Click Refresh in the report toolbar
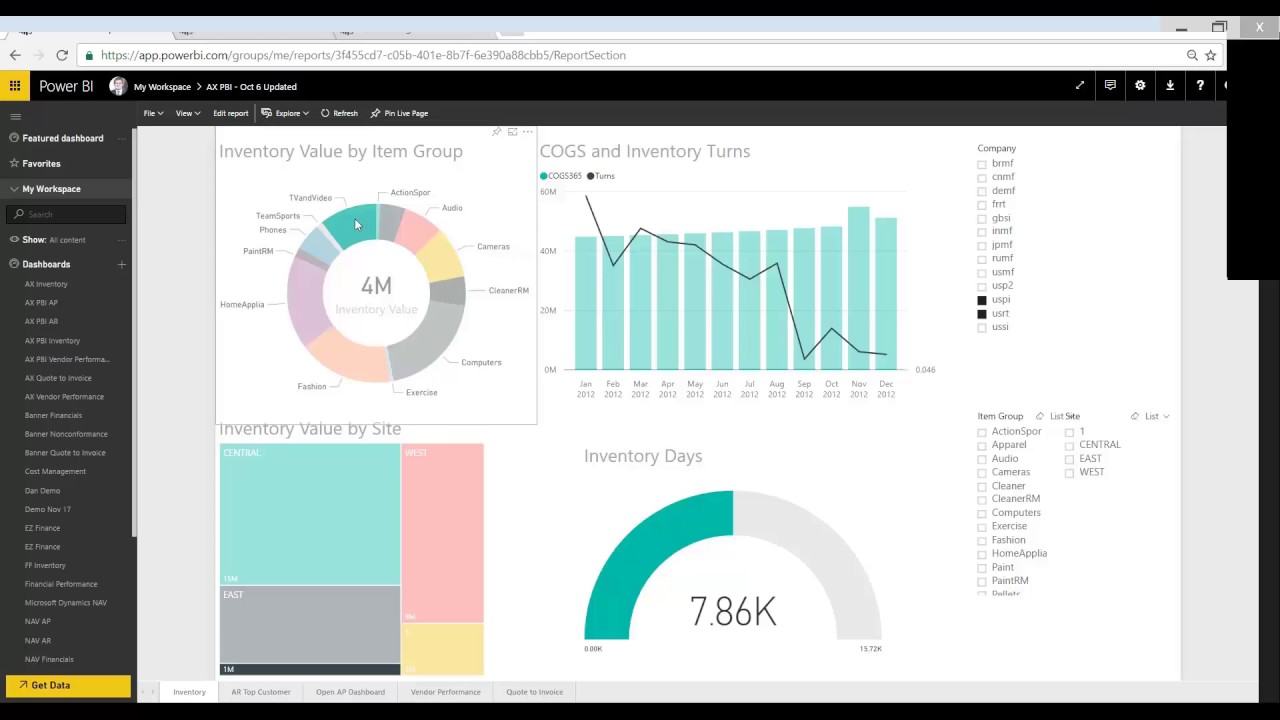1280x720 pixels. pyautogui.click(x=339, y=113)
